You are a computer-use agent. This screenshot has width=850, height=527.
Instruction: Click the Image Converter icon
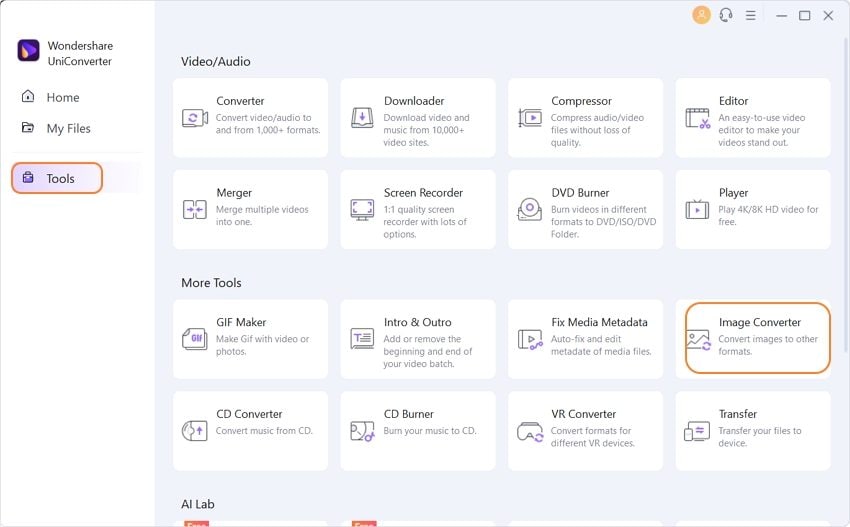pos(698,340)
